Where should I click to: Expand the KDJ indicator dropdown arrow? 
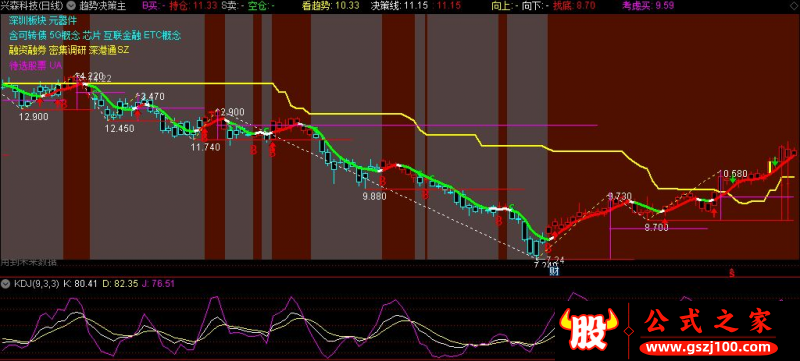[x=6, y=283]
